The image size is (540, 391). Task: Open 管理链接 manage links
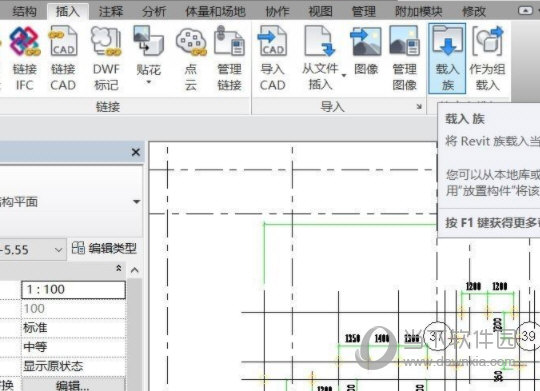click(x=229, y=59)
